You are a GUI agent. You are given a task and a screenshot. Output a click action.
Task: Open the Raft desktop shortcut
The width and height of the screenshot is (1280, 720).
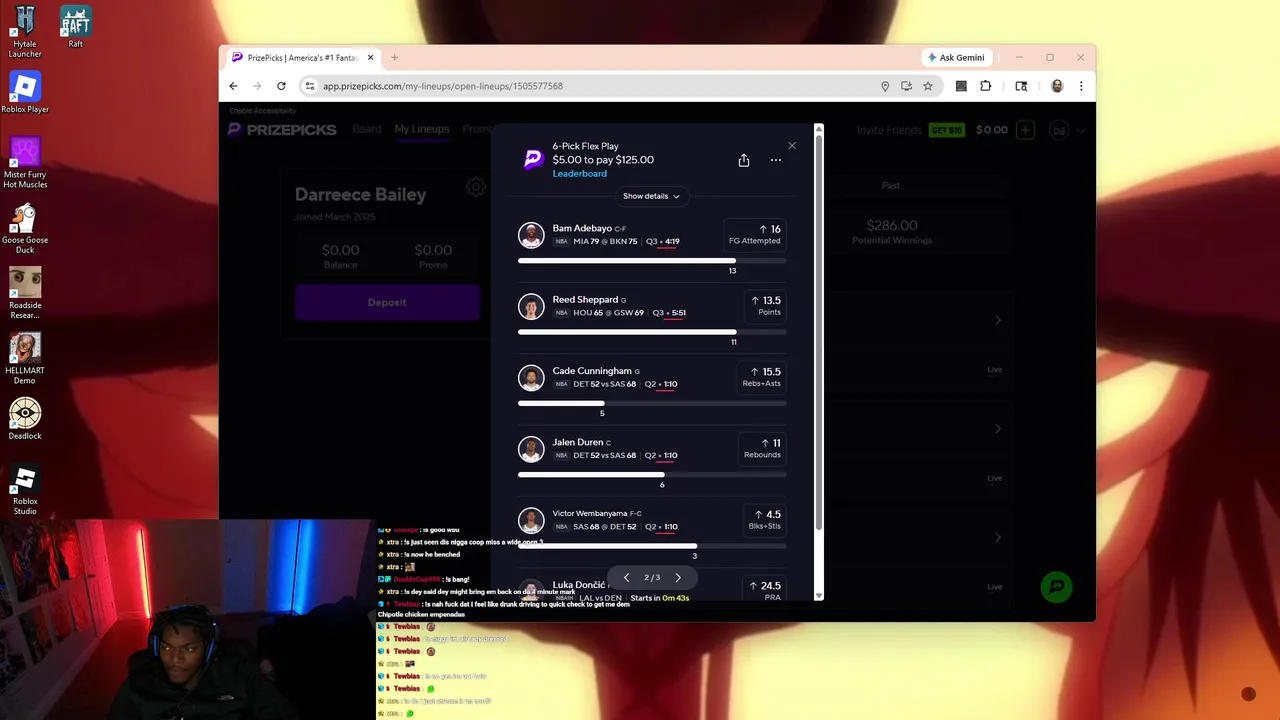(76, 27)
